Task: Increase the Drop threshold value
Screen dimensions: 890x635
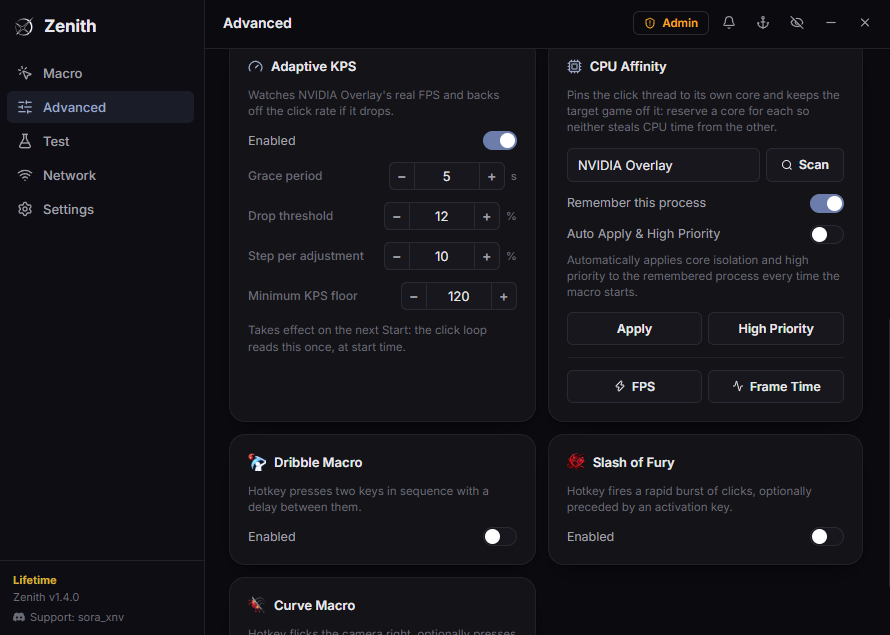Action: pyautogui.click(x=486, y=216)
